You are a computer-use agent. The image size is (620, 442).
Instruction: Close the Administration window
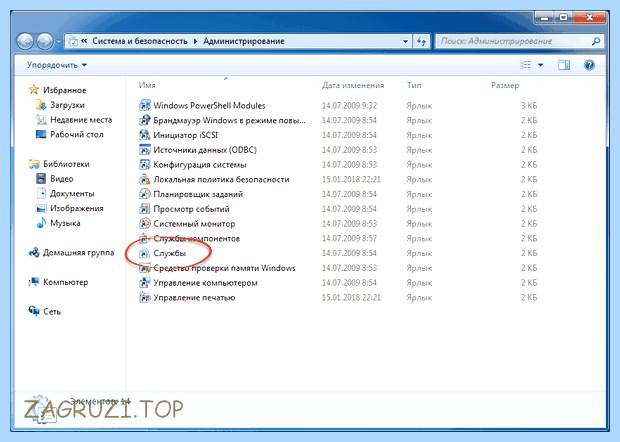pyautogui.click(x=590, y=17)
